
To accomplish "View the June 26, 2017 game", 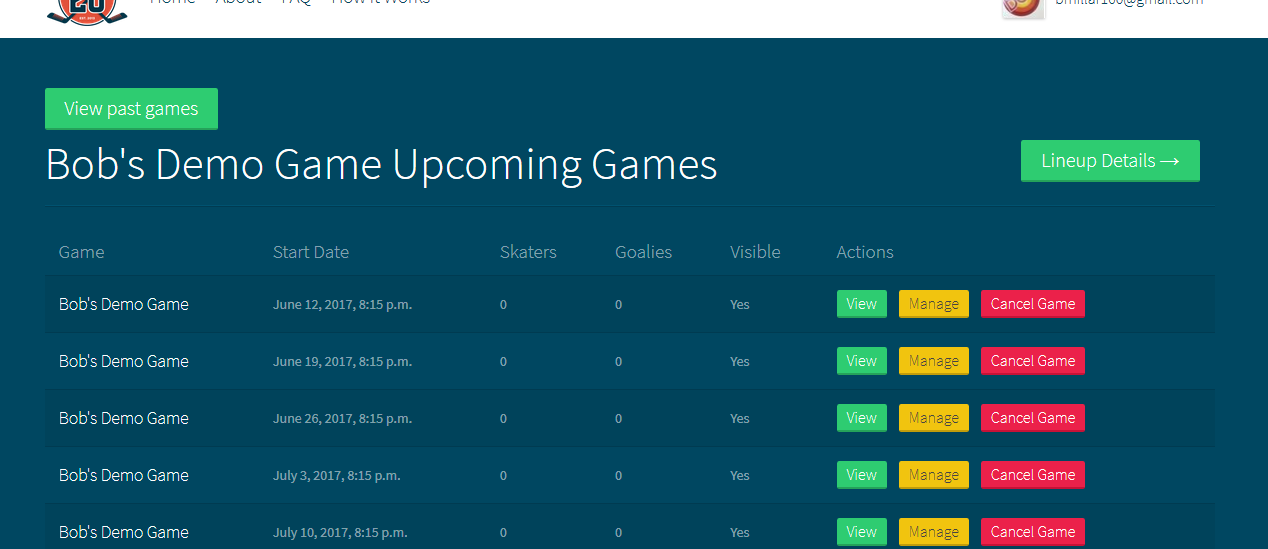I will pyautogui.click(x=861, y=418).
